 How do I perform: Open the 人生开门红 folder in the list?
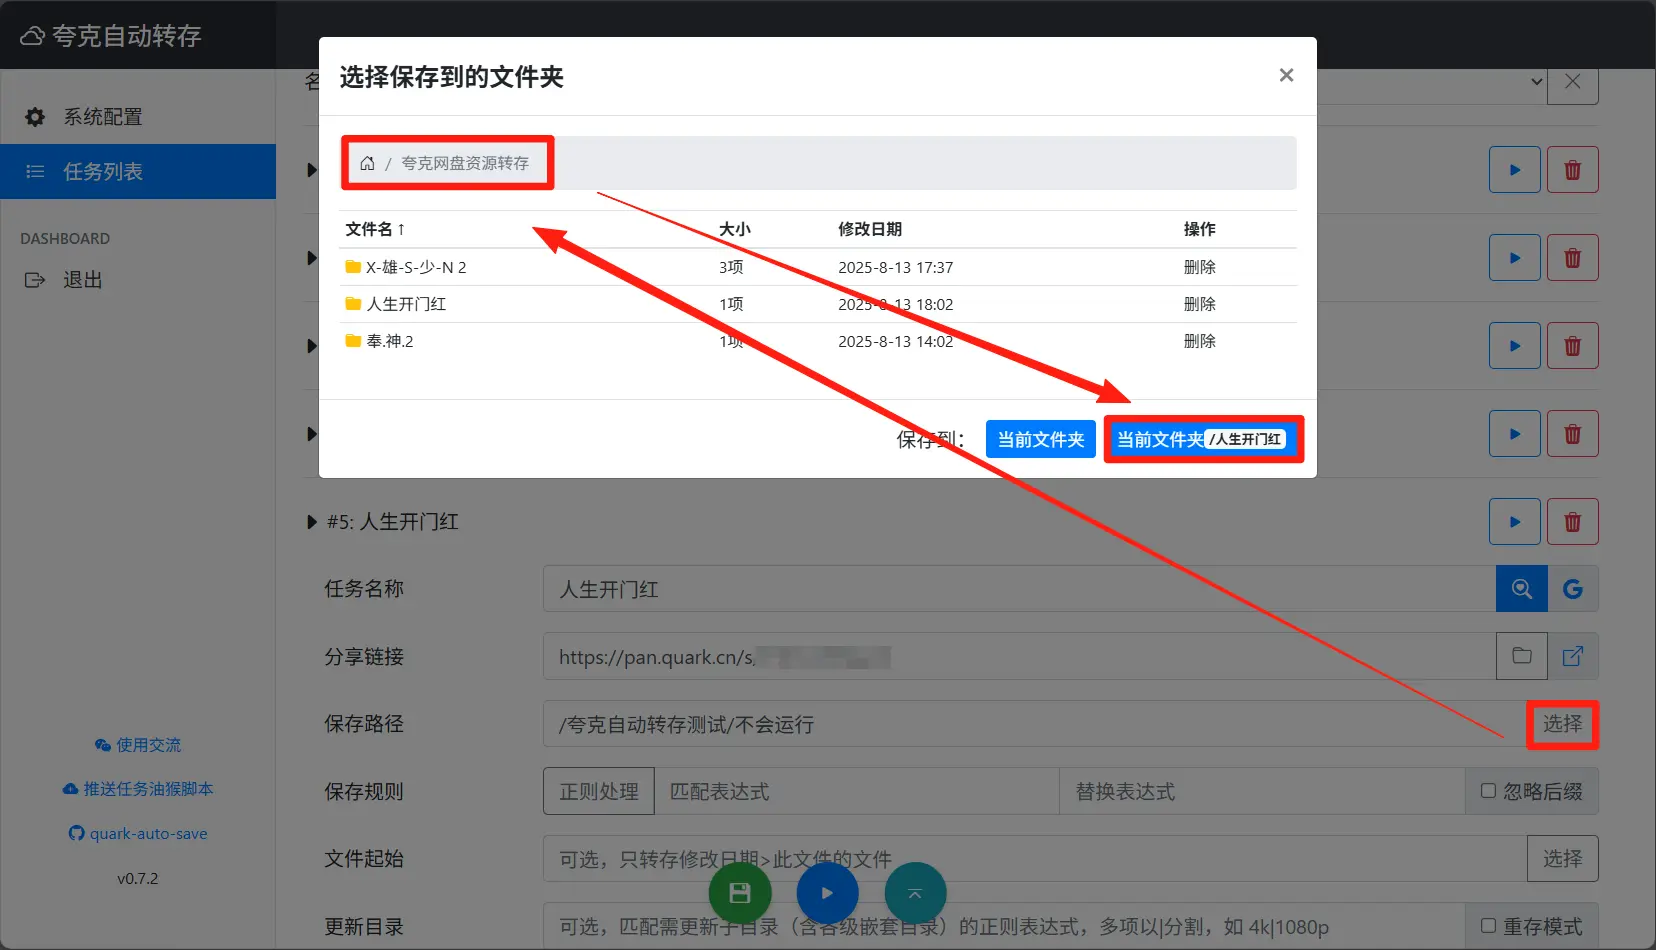coord(406,304)
